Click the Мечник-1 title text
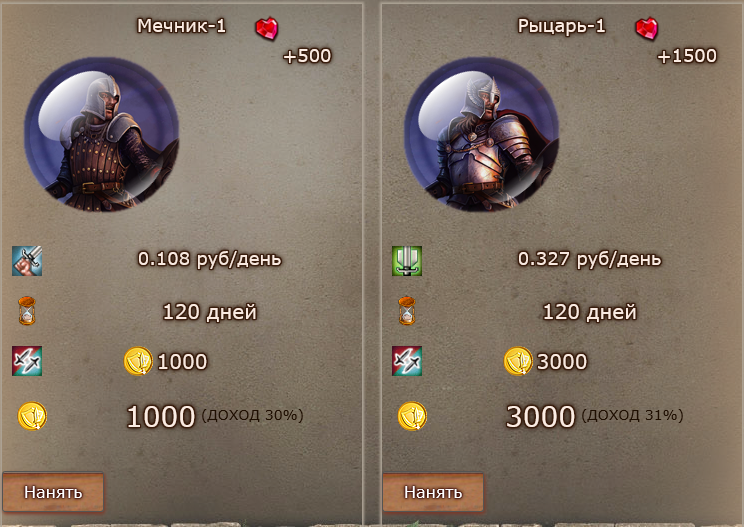The image size is (744, 527). click(x=181, y=26)
